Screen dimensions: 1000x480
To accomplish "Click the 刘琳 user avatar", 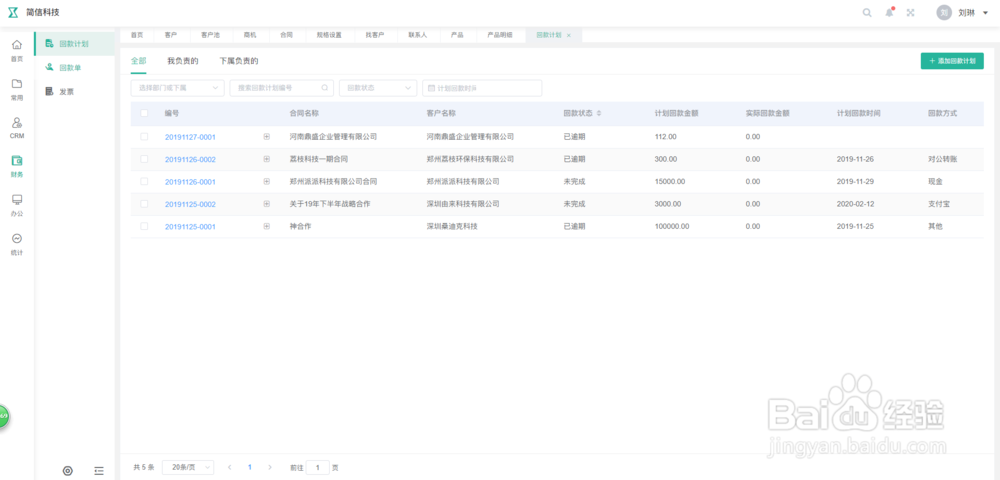I will [944, 13].
